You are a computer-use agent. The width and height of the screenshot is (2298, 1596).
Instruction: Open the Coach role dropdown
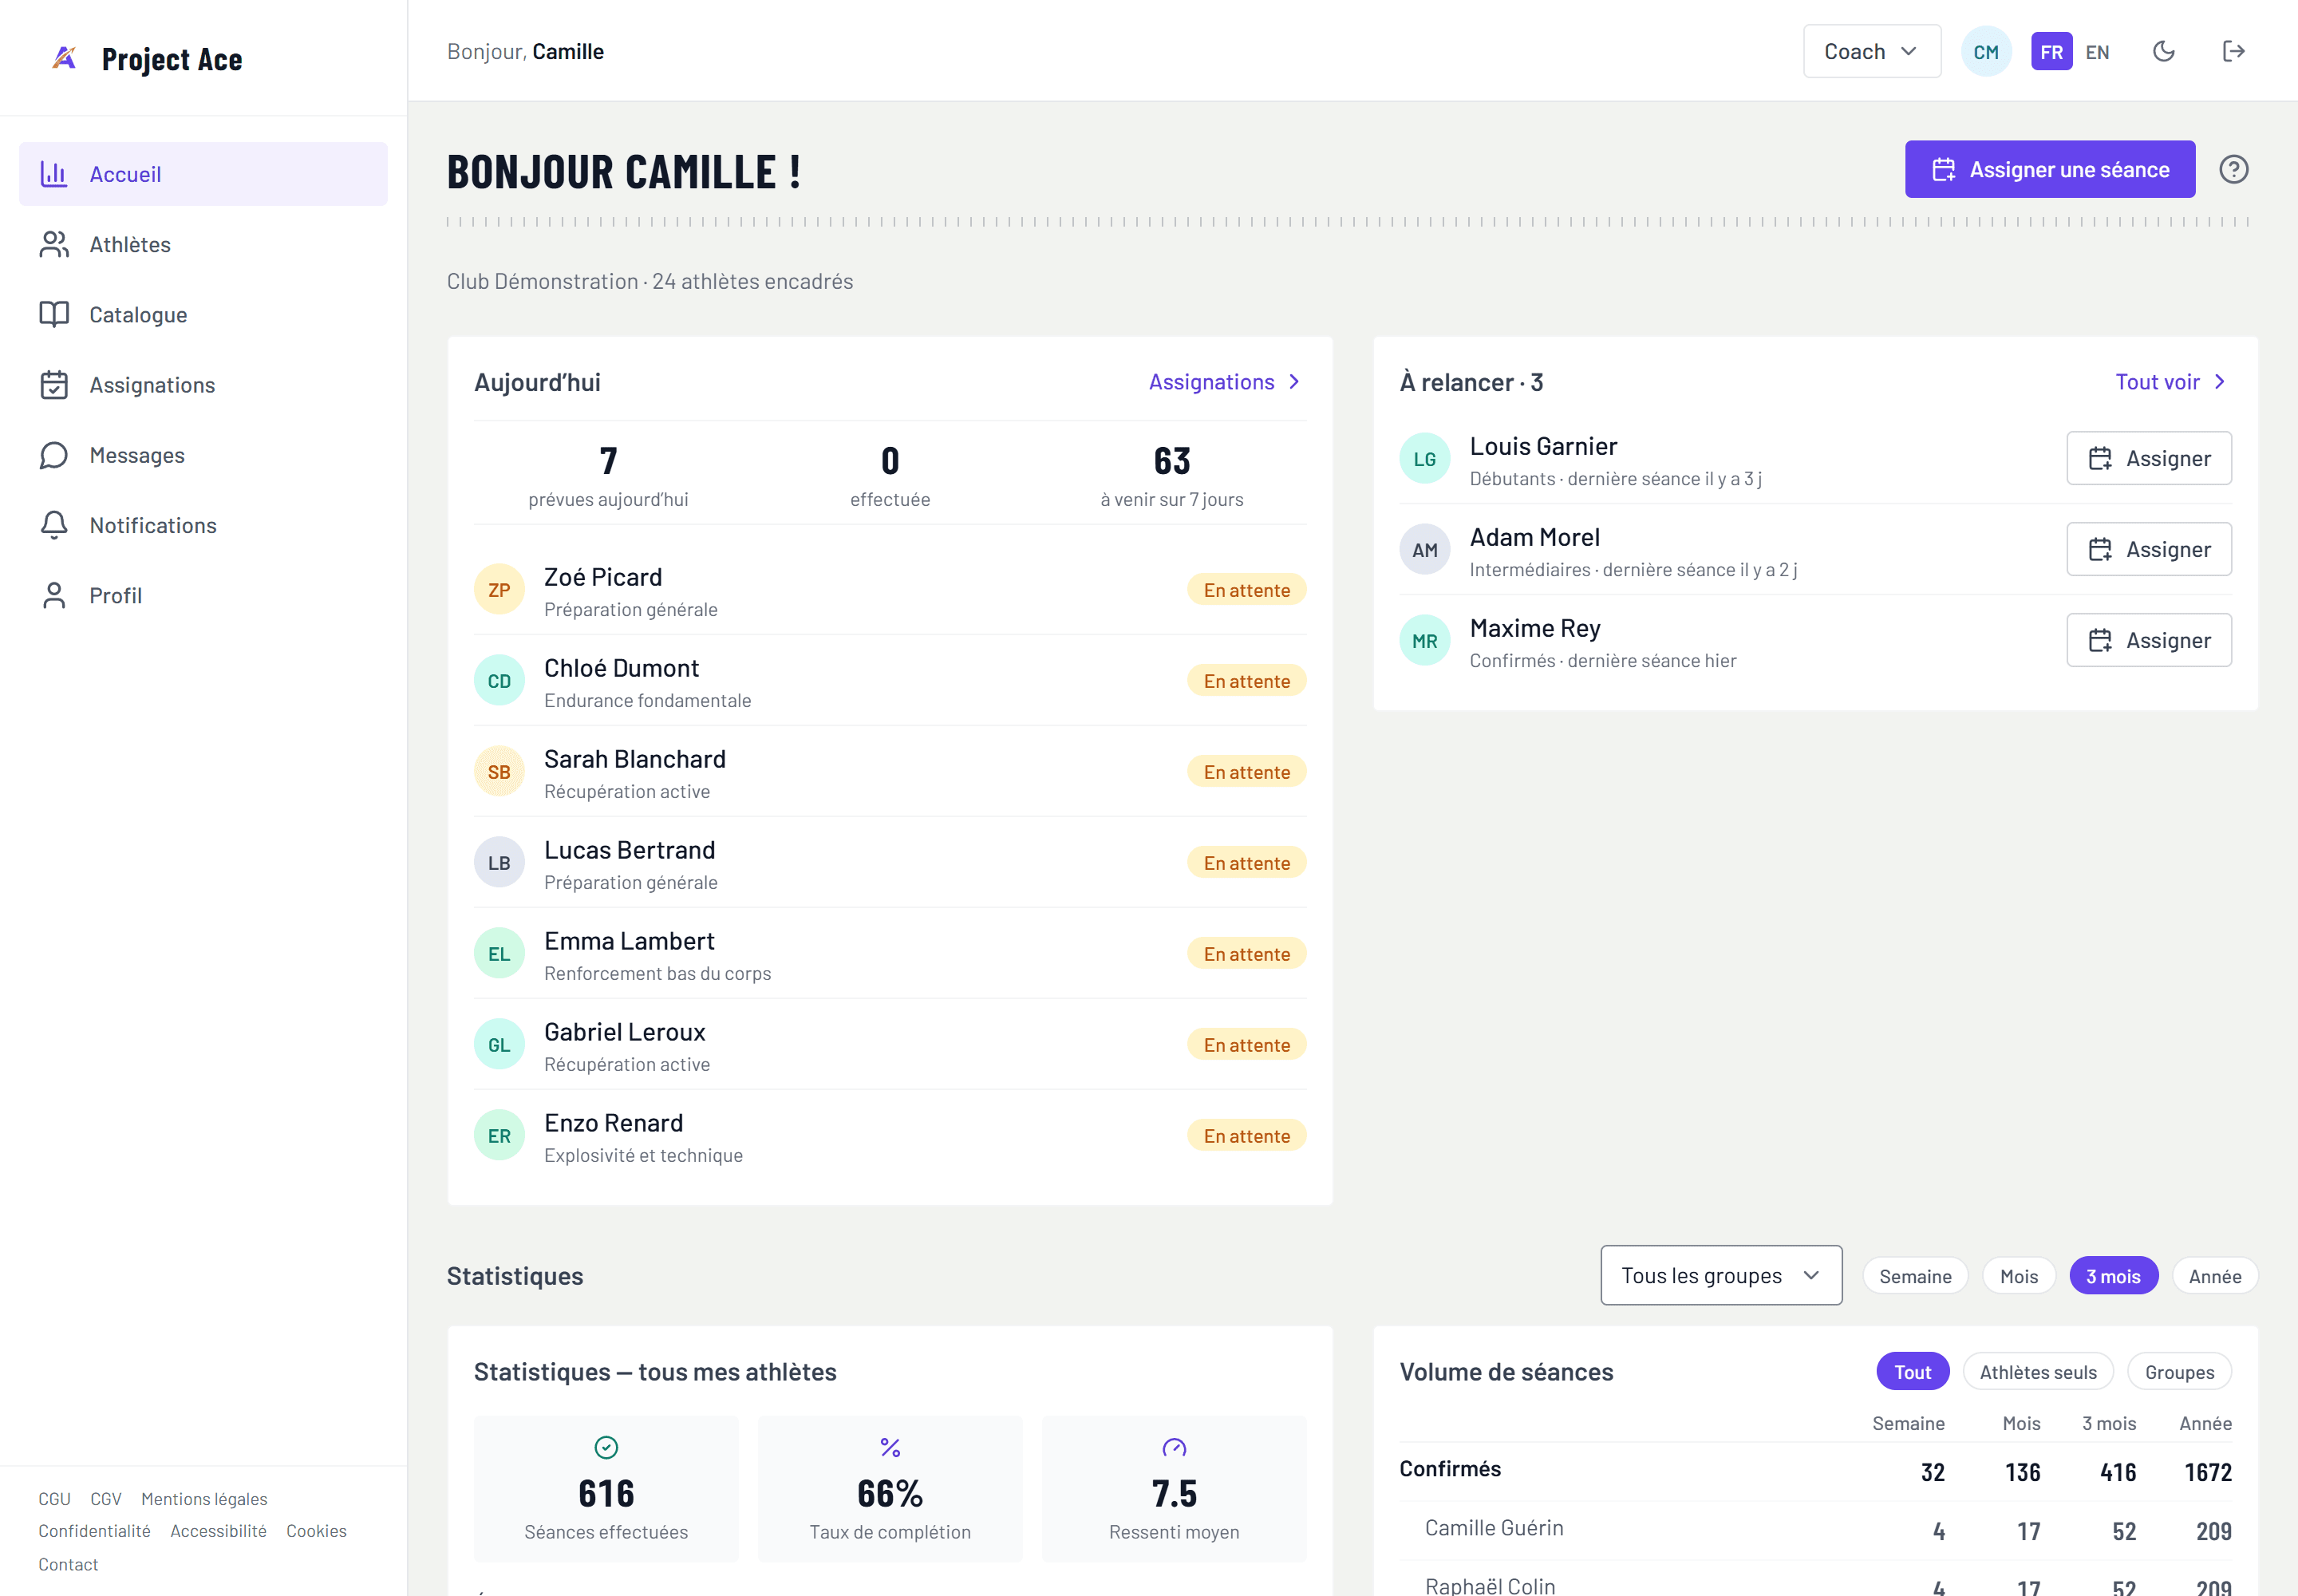(x=1871, y=51)
